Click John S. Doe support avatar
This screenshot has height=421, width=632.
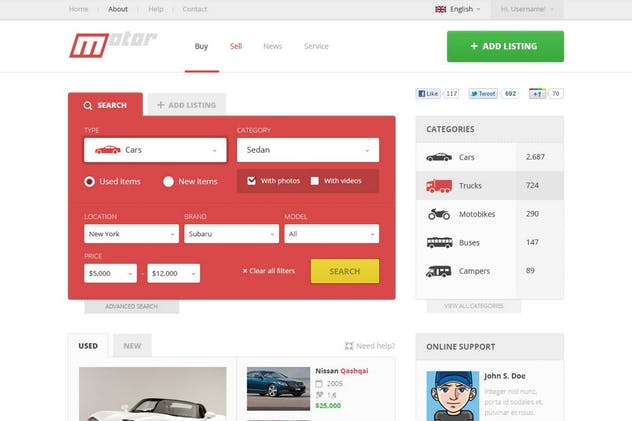click(x=453, y=396)
